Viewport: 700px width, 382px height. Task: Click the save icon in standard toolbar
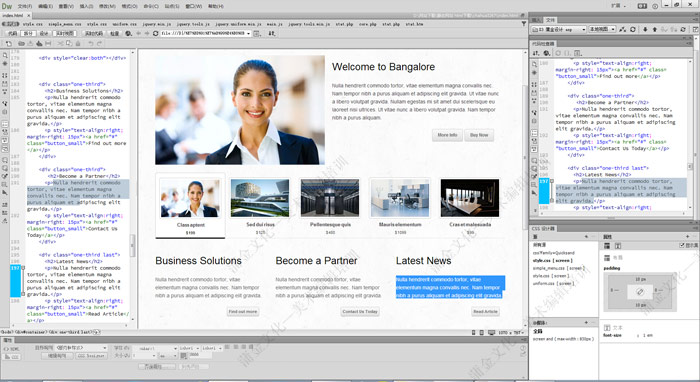point(39,44)
